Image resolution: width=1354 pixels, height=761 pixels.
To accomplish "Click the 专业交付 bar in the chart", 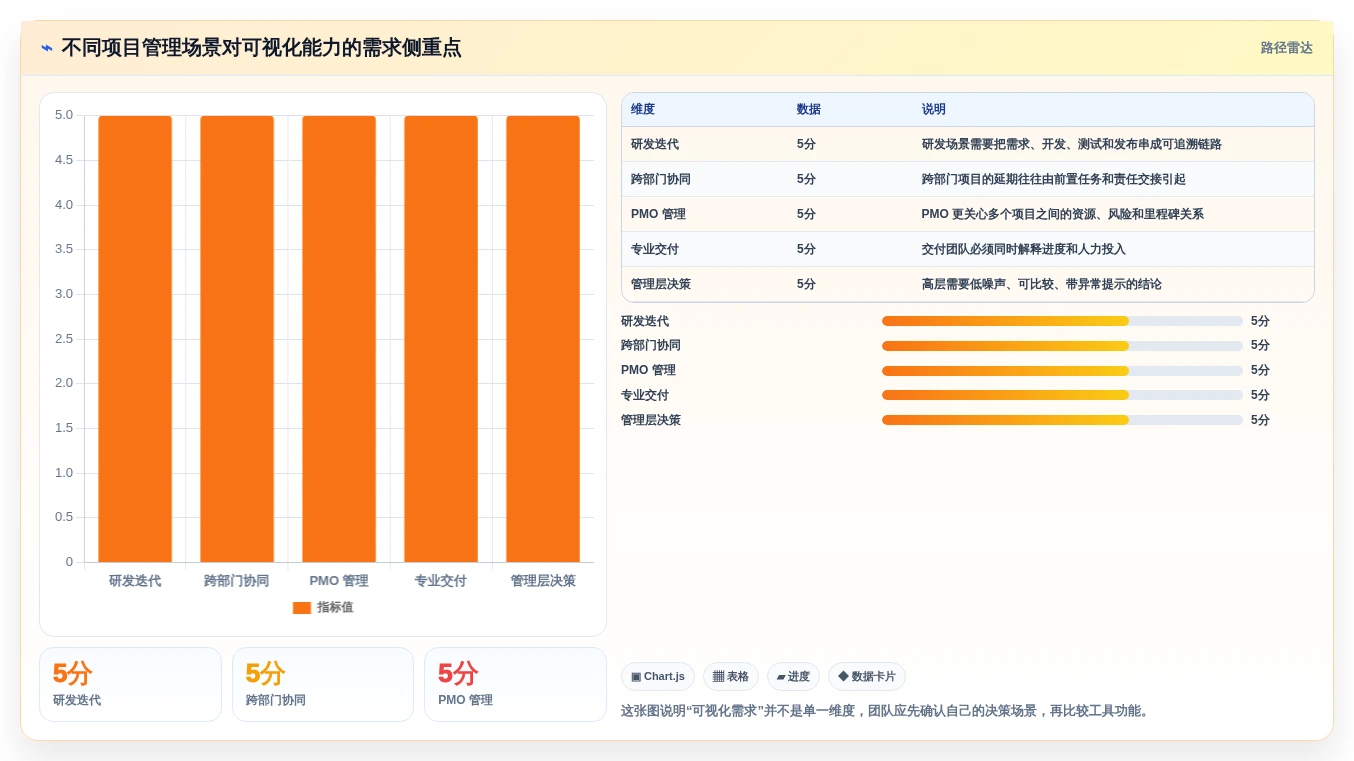I will coord(441,339).
